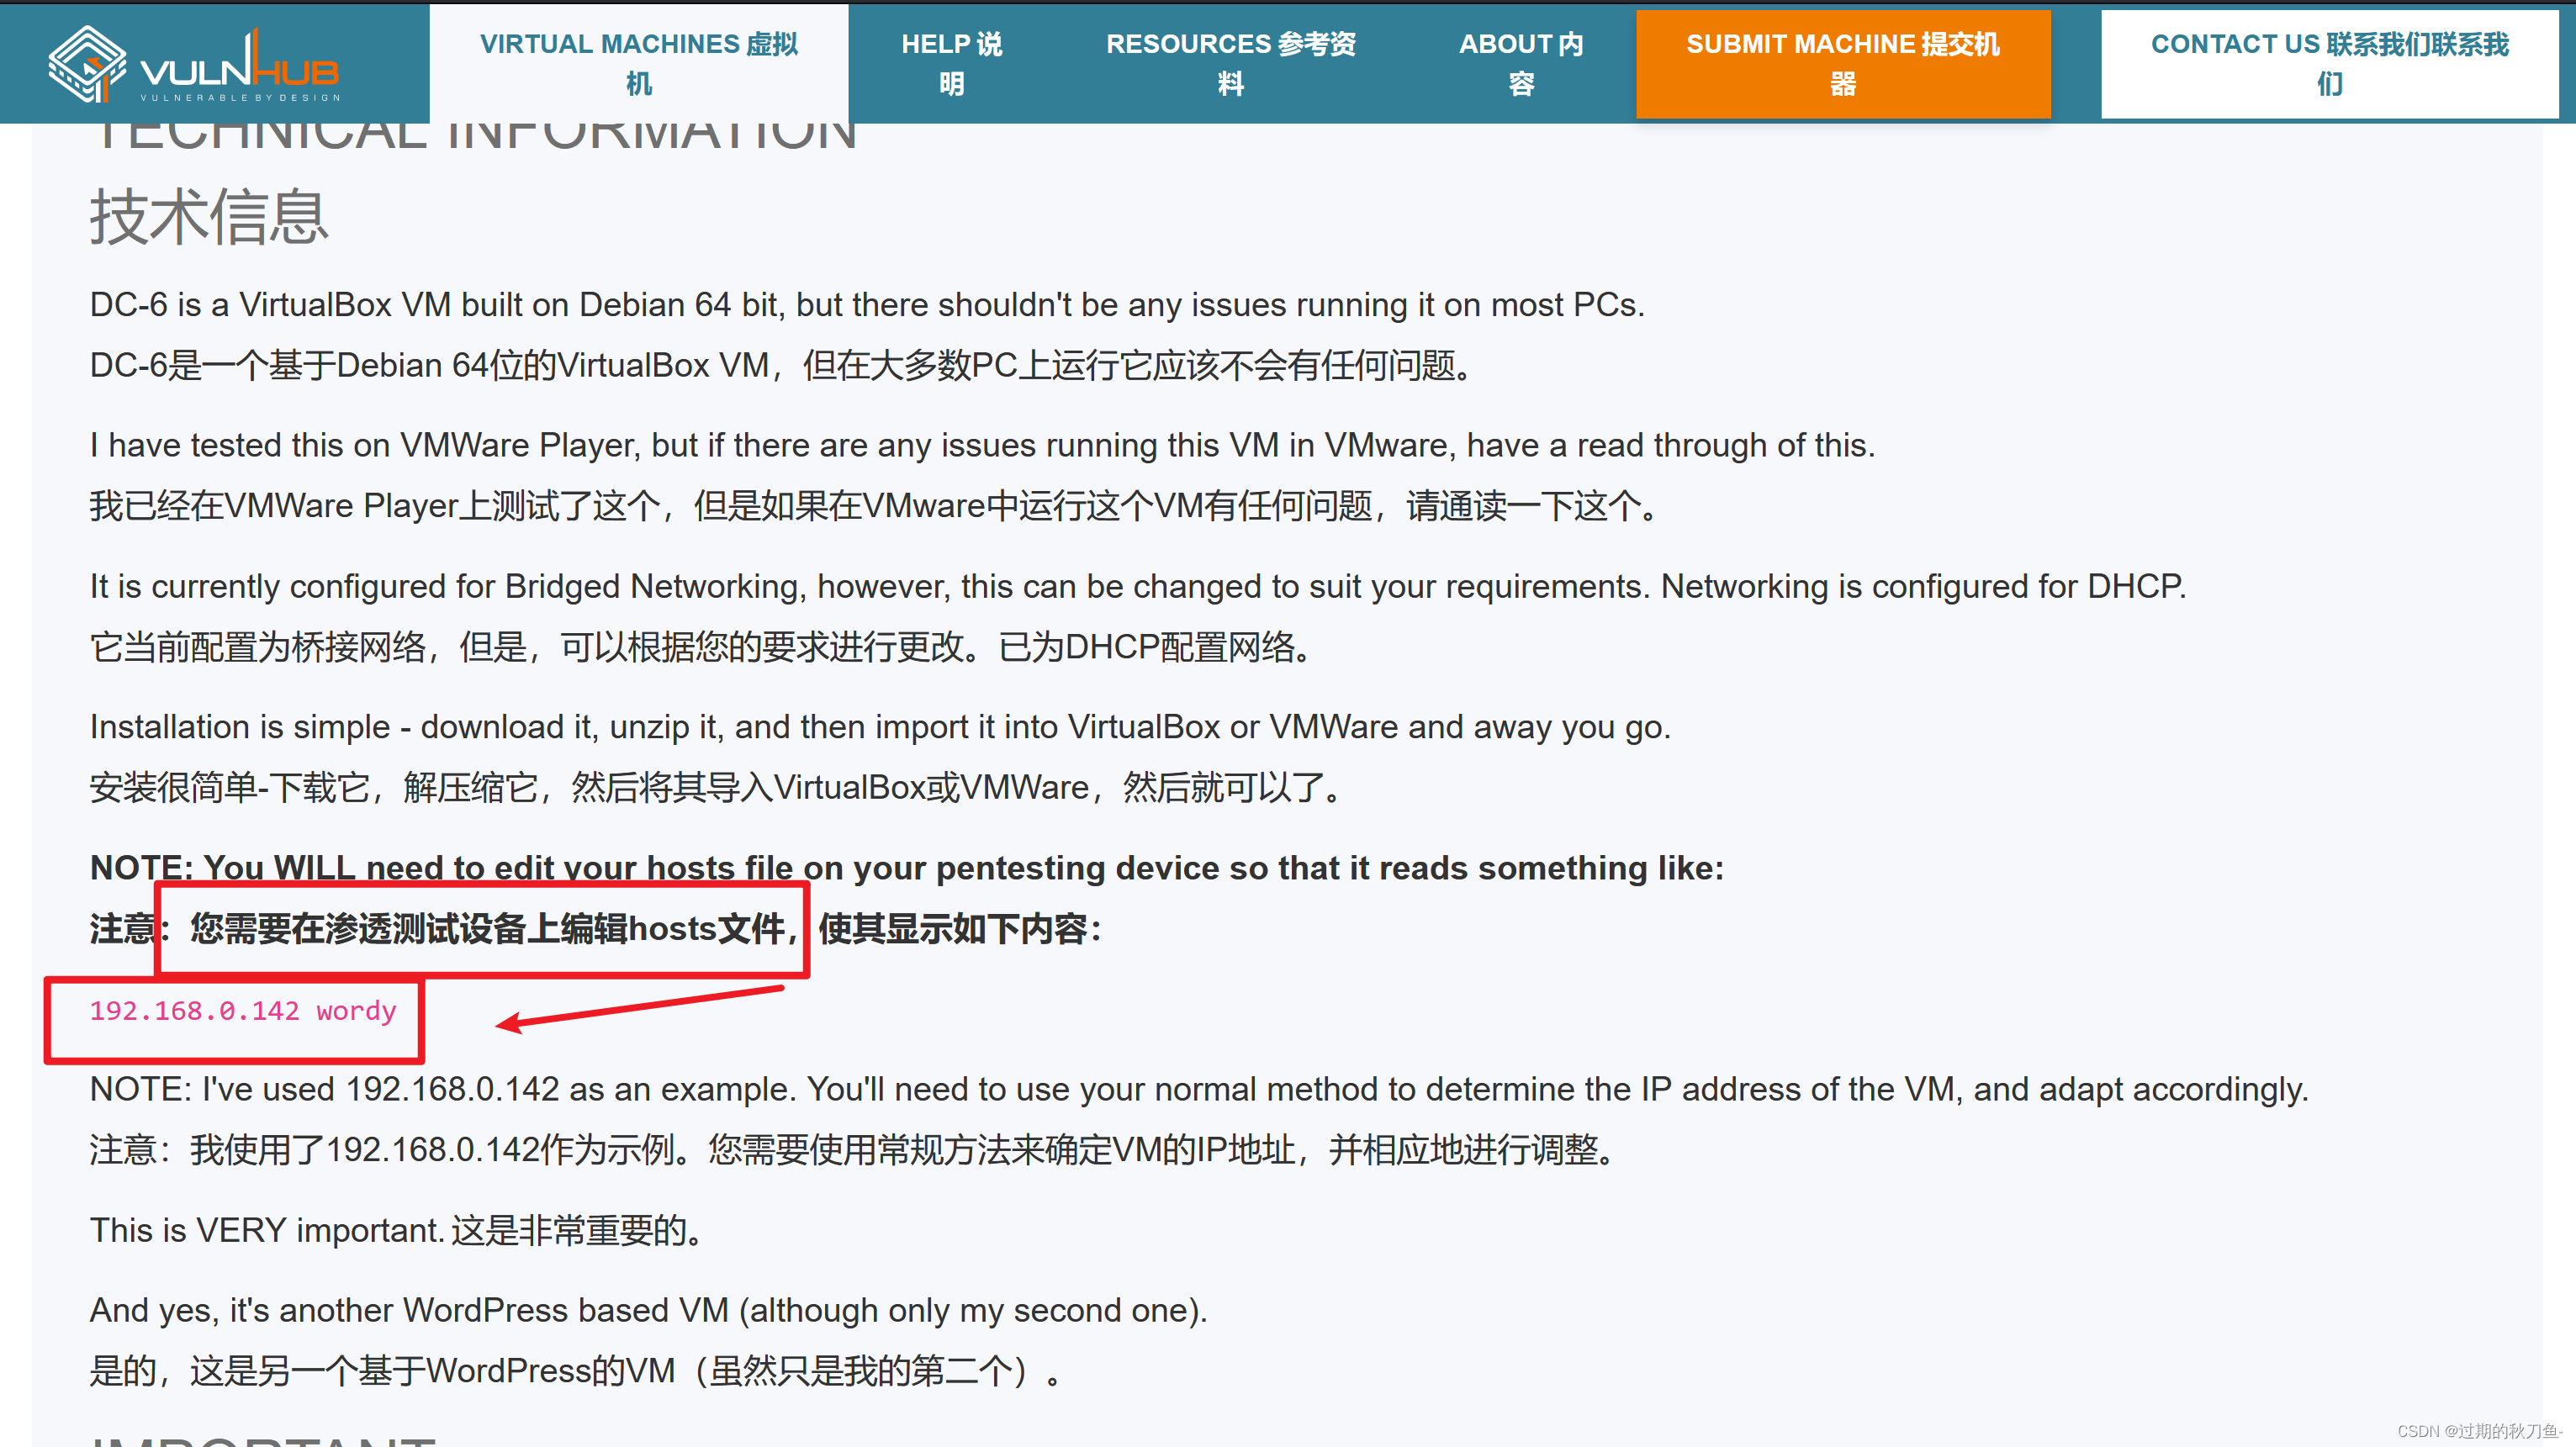Click the DC-6 VirtualBox VM description sentence
Screen dimensions: 2576x1447
coord(867,305)
